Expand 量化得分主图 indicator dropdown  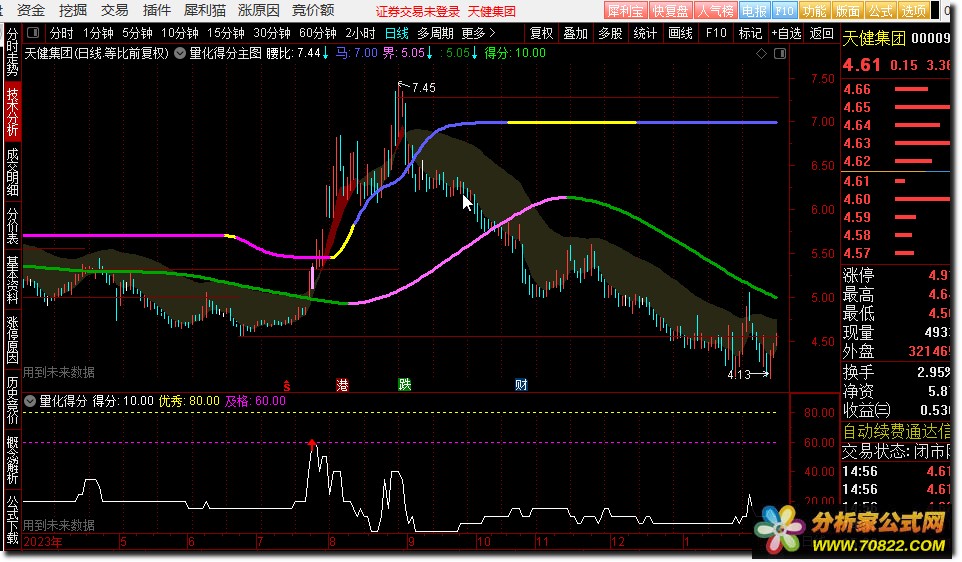[180, 53]
